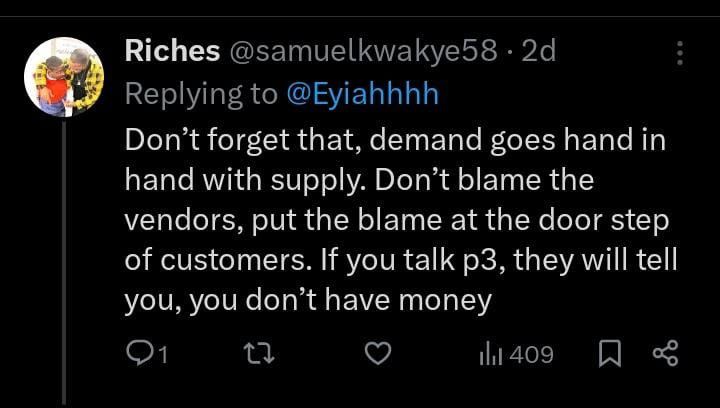720x408 pixels.
Task: Click the "Replying to" label text
Action: pyautogui.click(x=201, y=94)
